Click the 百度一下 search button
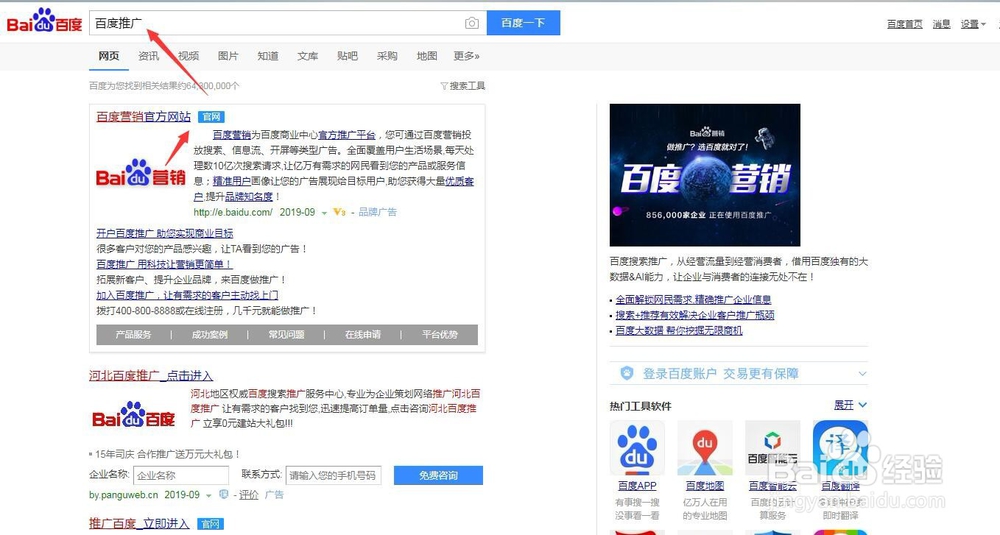 [x=523, y=23]
